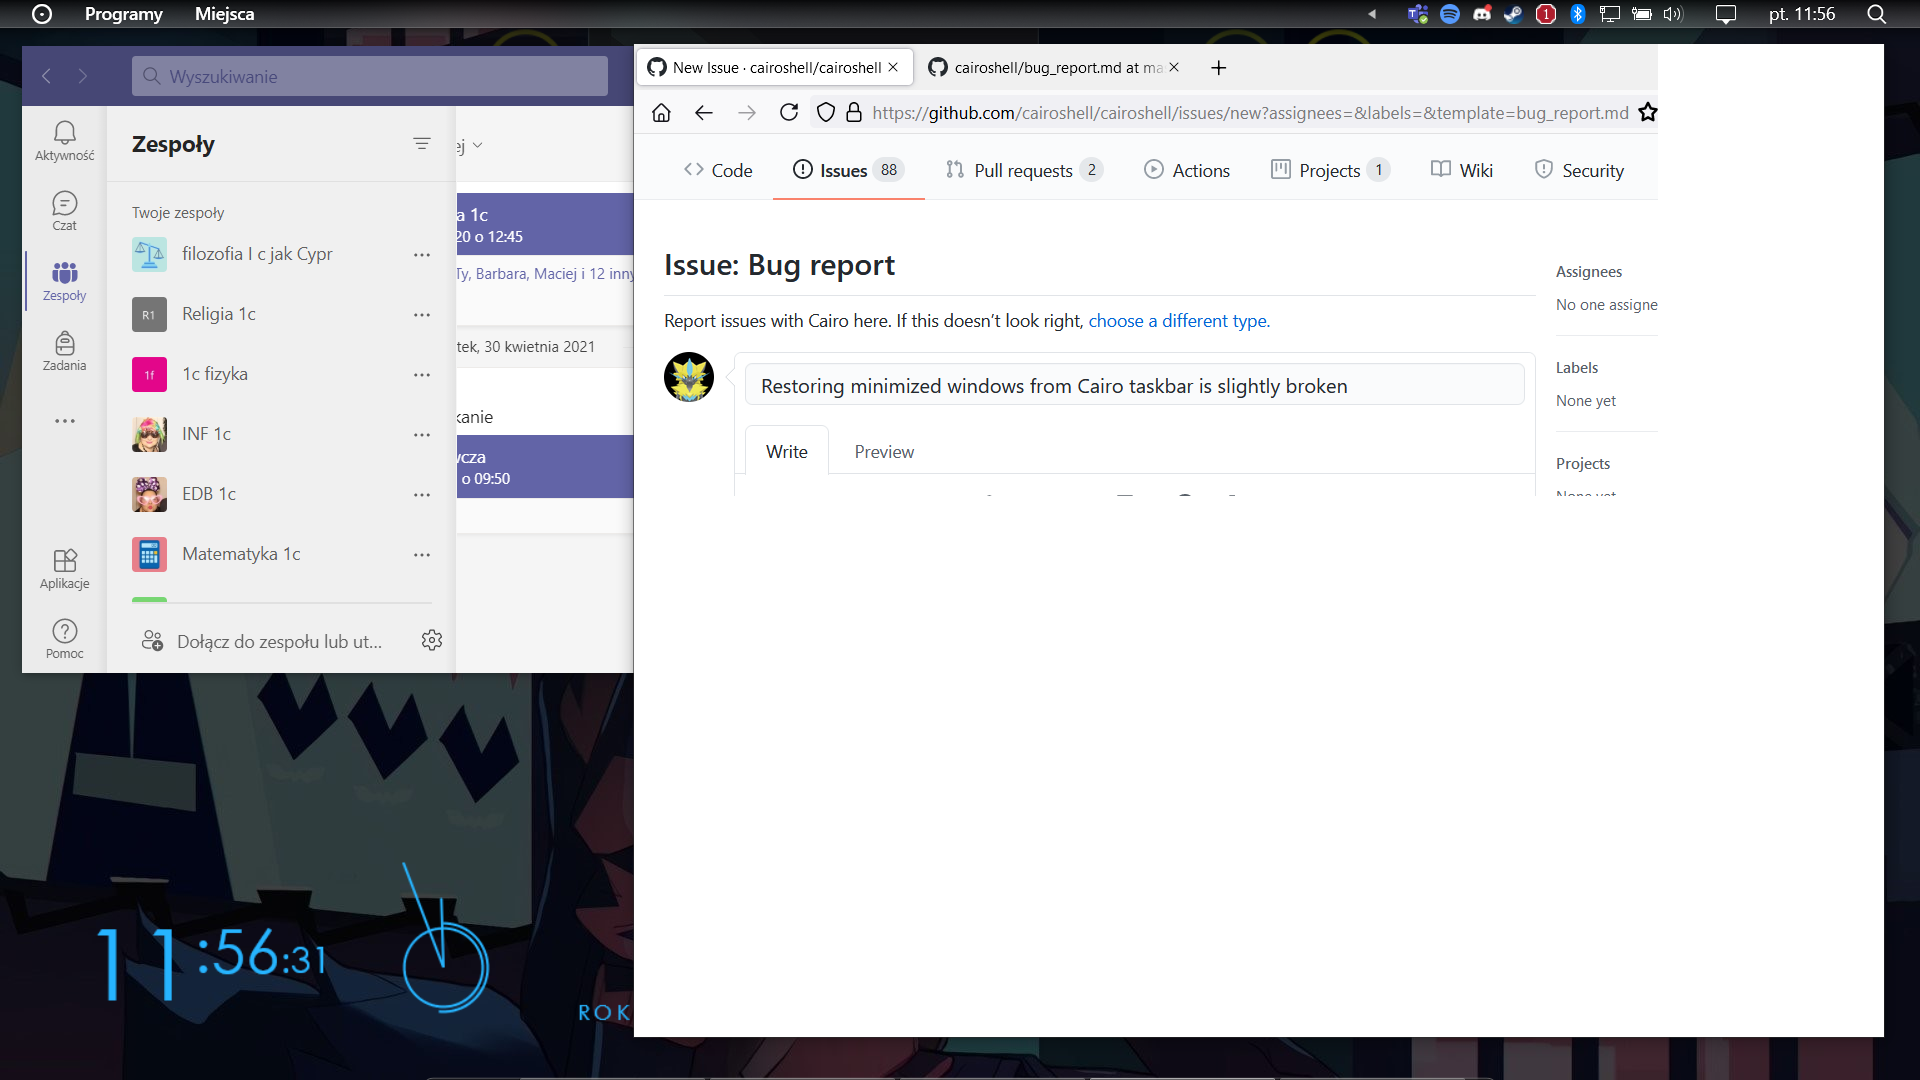The image size is (1920, 1080).
Task: Switch to the Preview tab
Action: pos(884,451)
